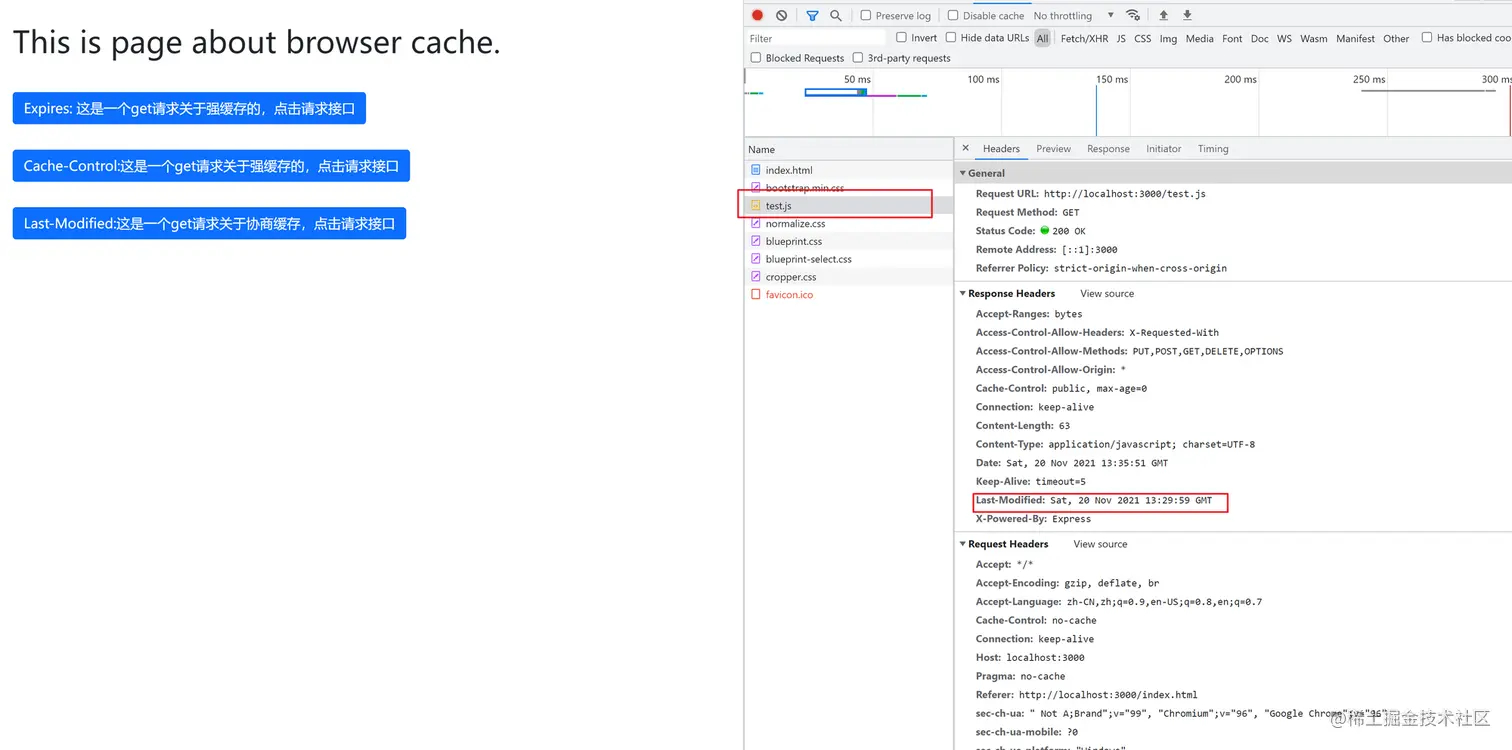The height and width of the screenshot is (750, 1512).
Task: Switch to the Headers tab
Action: click(x=1001, y=149)
